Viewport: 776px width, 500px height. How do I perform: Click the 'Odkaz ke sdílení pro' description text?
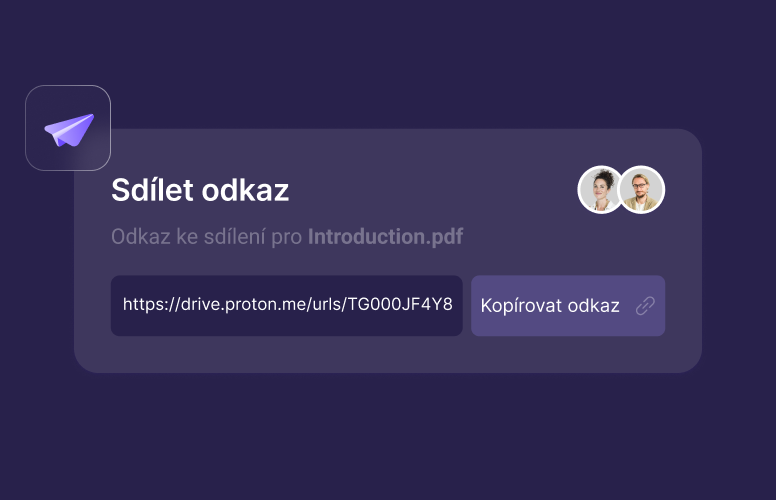pyautogui.click(x=207, y=238)
